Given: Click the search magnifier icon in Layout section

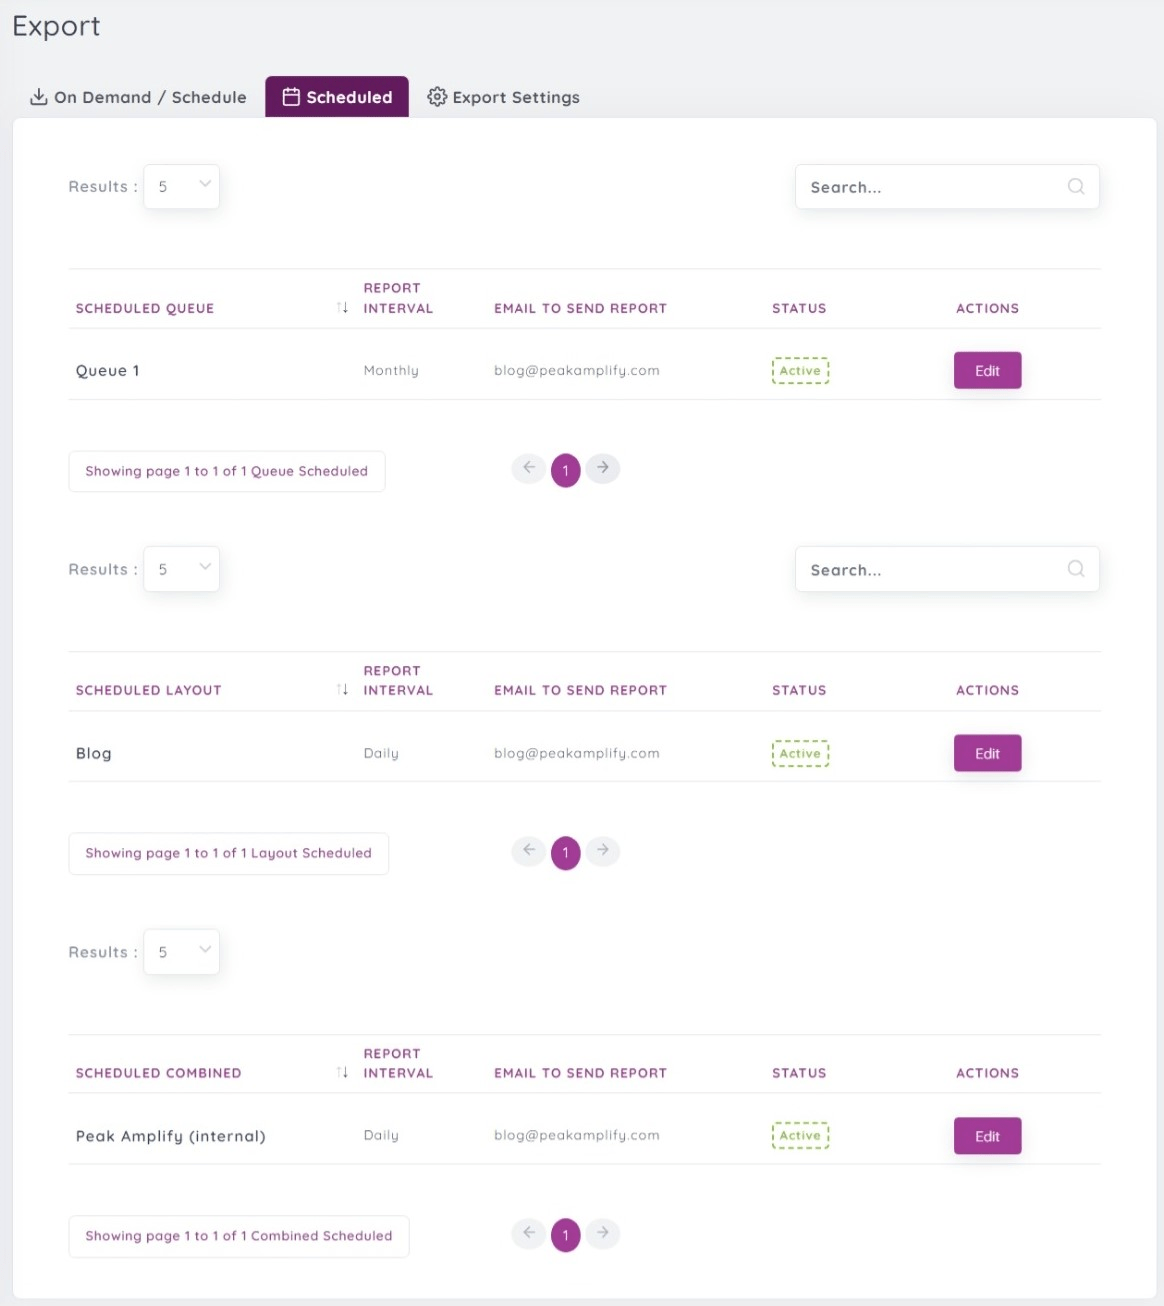Looking at the screenshot, I should 1076,569.
